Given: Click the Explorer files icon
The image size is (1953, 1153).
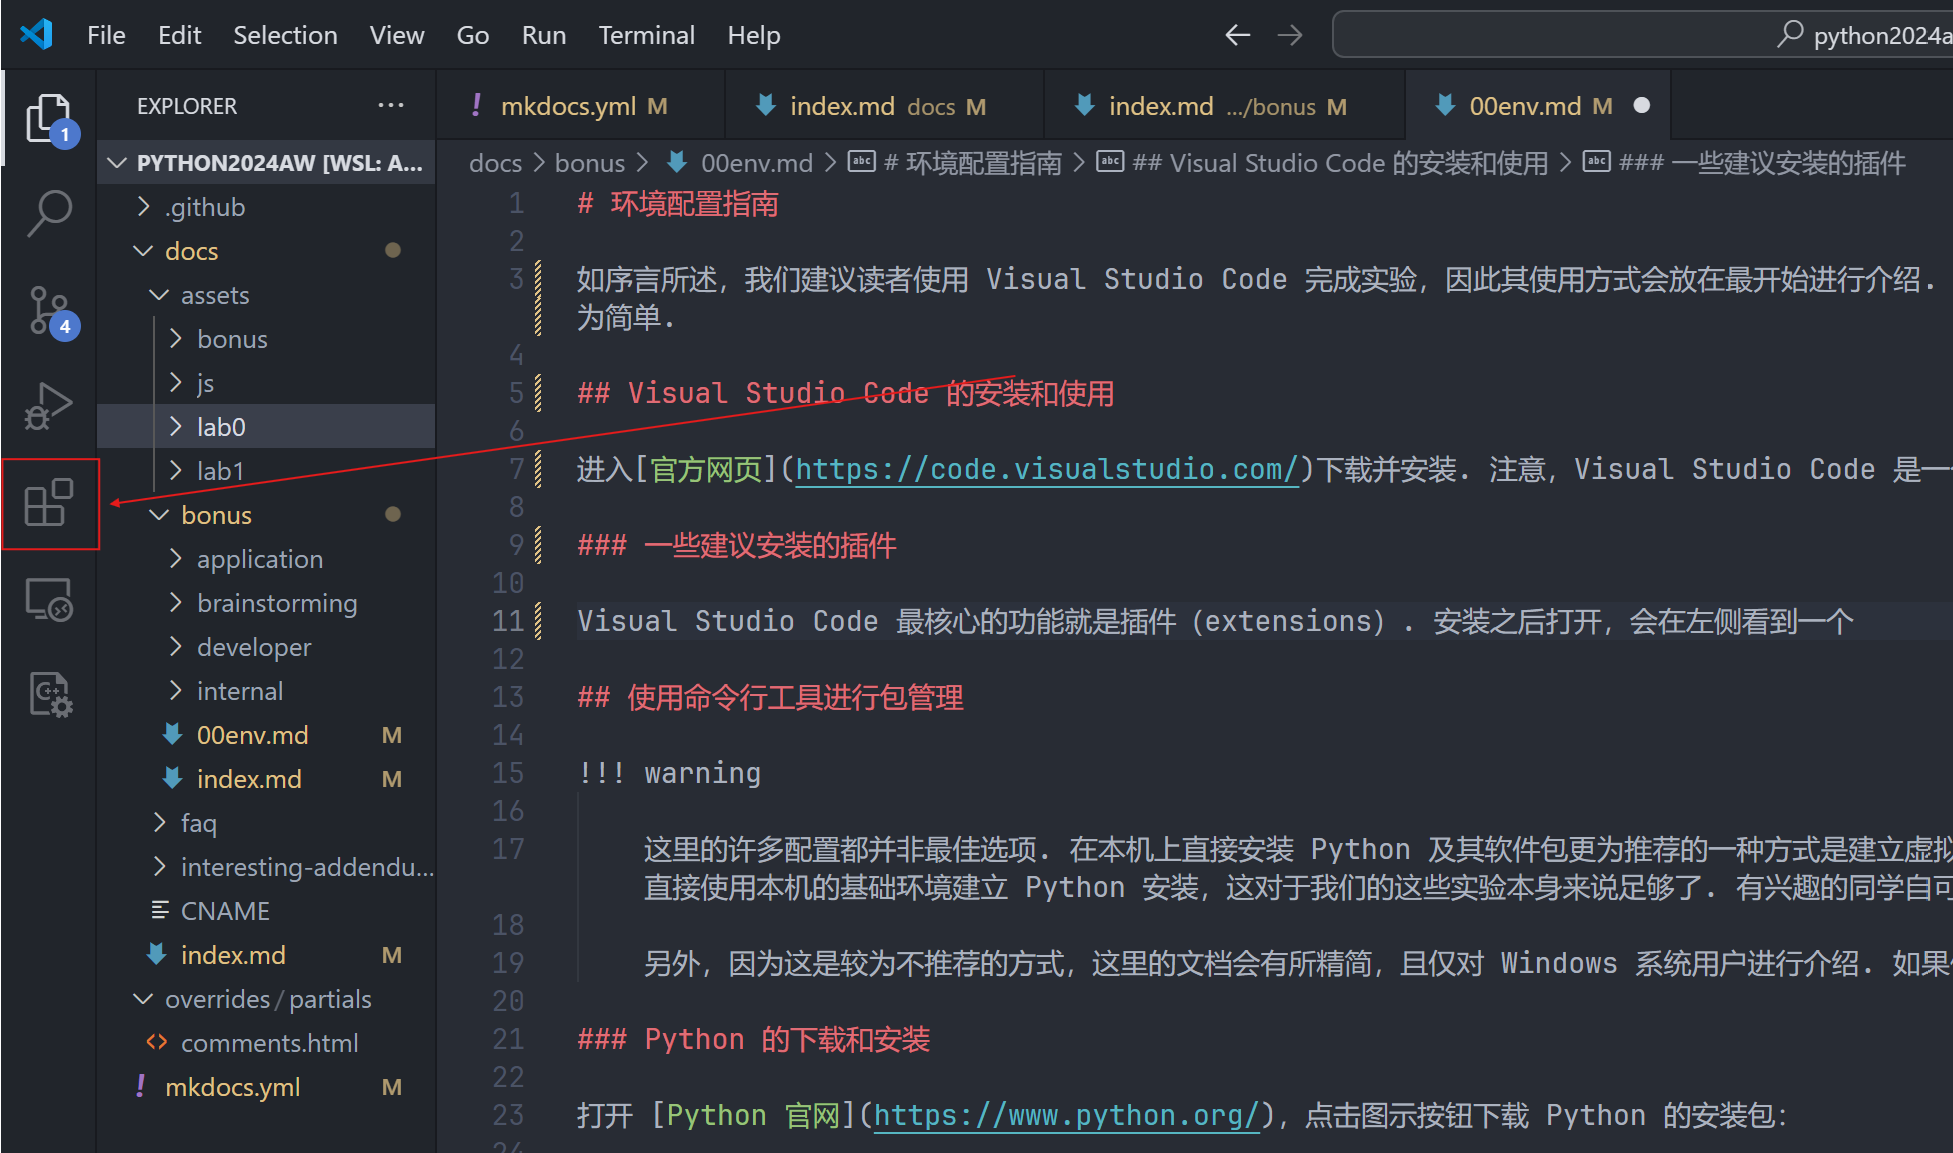Looking at the screenshot, I should click(49, 119).
